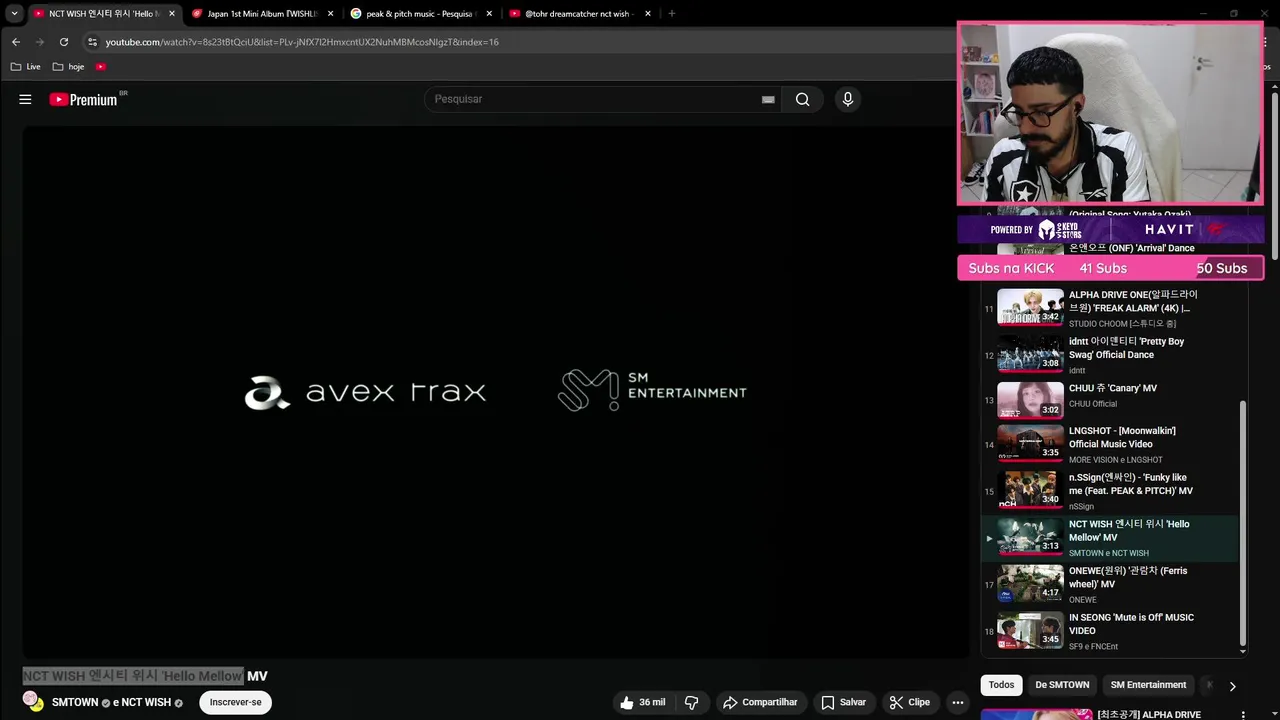Play n.SSign 'Funky like me' thumbnail
Screen dimensions: 1280x720
1030,491
